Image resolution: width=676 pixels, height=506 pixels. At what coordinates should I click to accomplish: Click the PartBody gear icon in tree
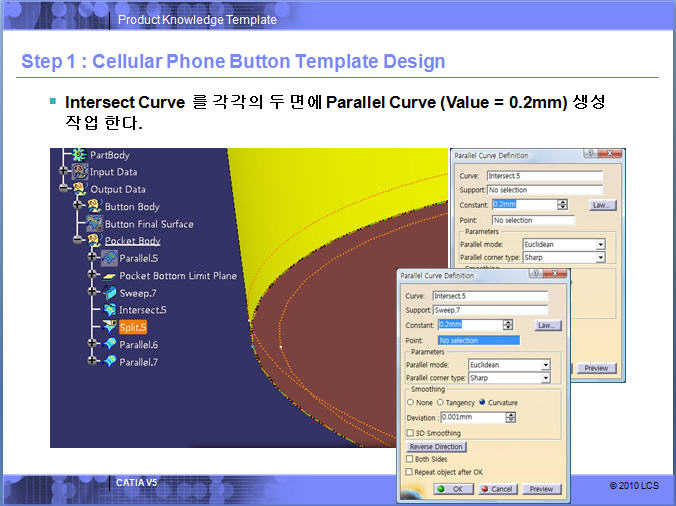(x=80, y=156)
